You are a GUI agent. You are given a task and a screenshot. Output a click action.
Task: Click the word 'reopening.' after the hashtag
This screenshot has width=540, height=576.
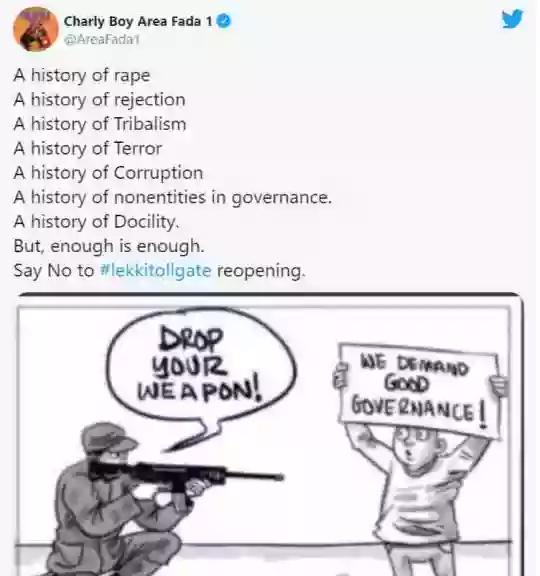[261, 271]
